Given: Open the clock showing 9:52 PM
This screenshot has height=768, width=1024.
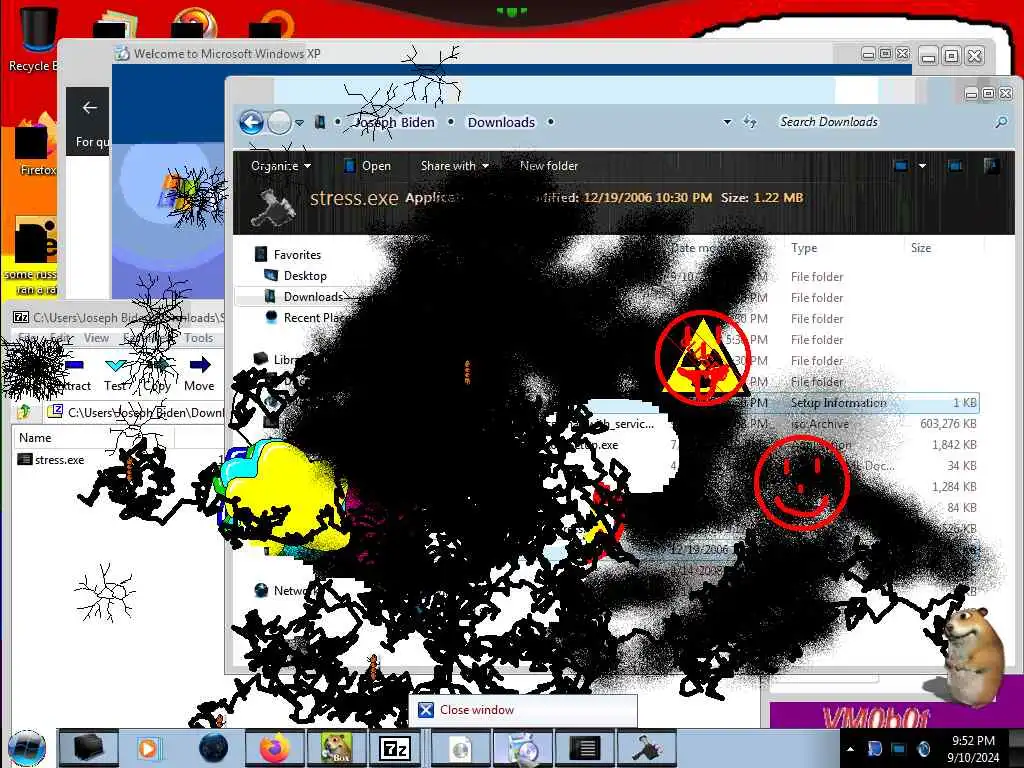Looking at the screenshot, I should coord(973,749).
